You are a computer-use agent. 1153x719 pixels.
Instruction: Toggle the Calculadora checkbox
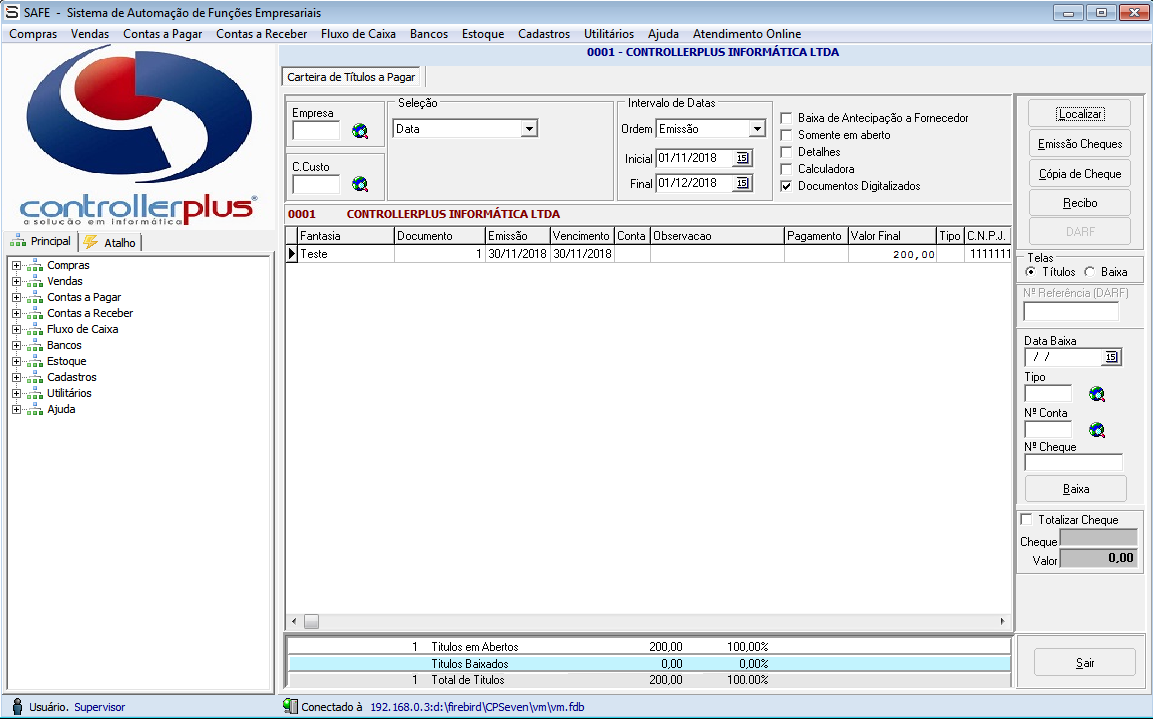786,169
